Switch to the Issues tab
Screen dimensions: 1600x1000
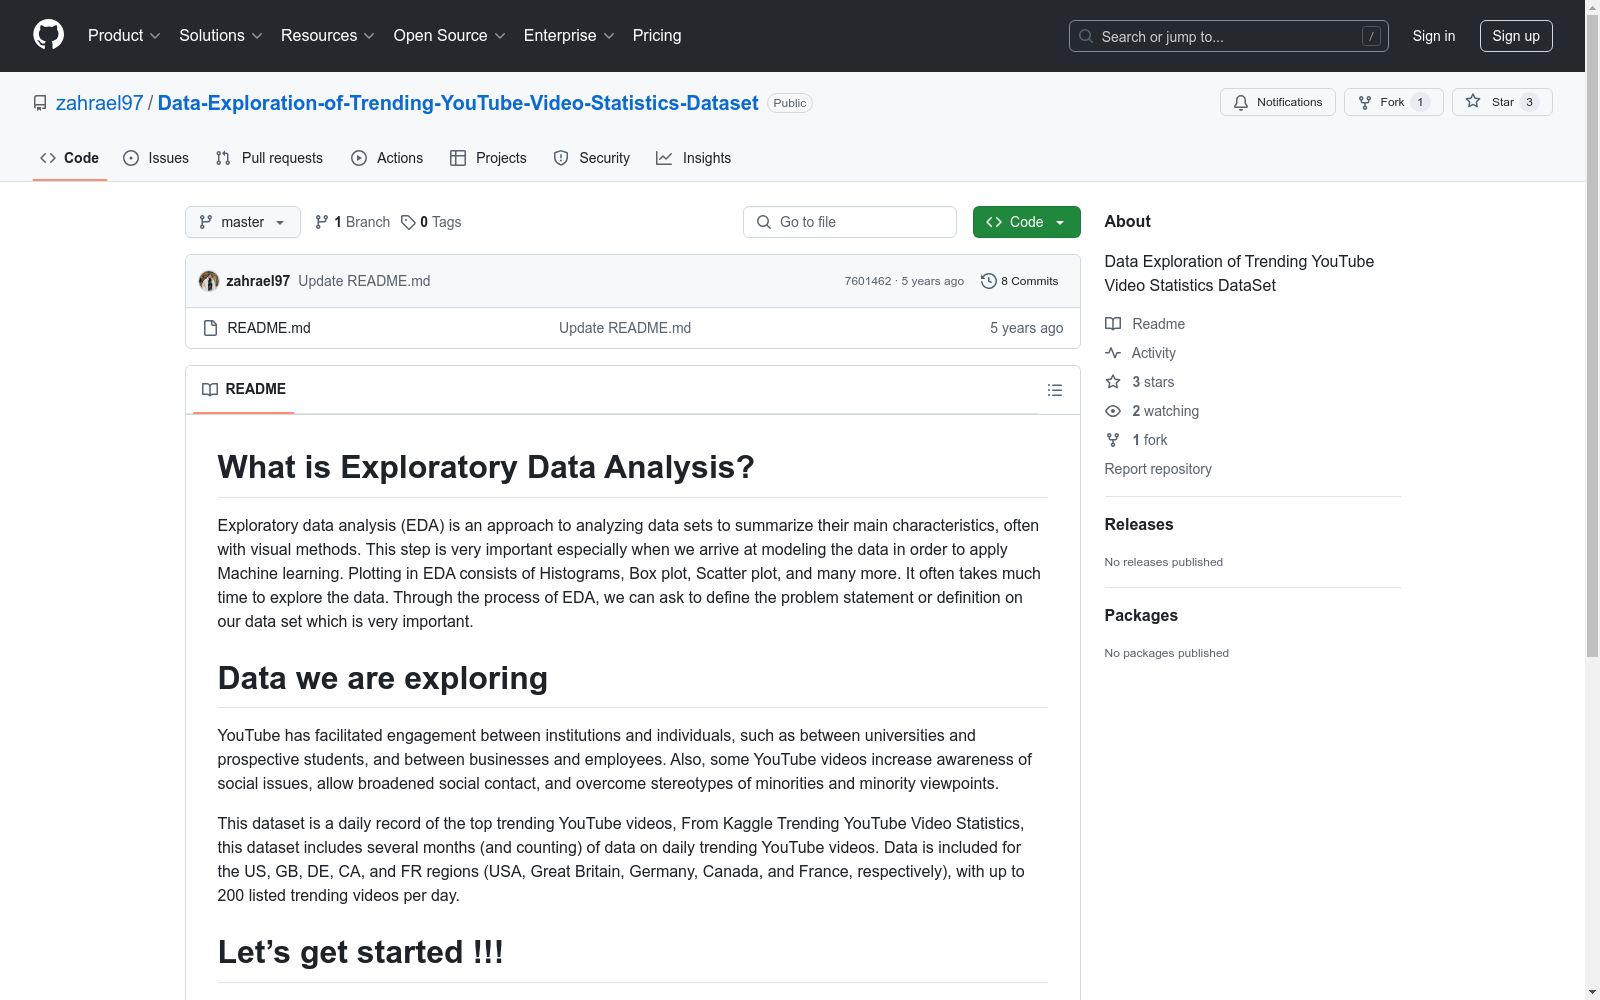click(156, 158)
